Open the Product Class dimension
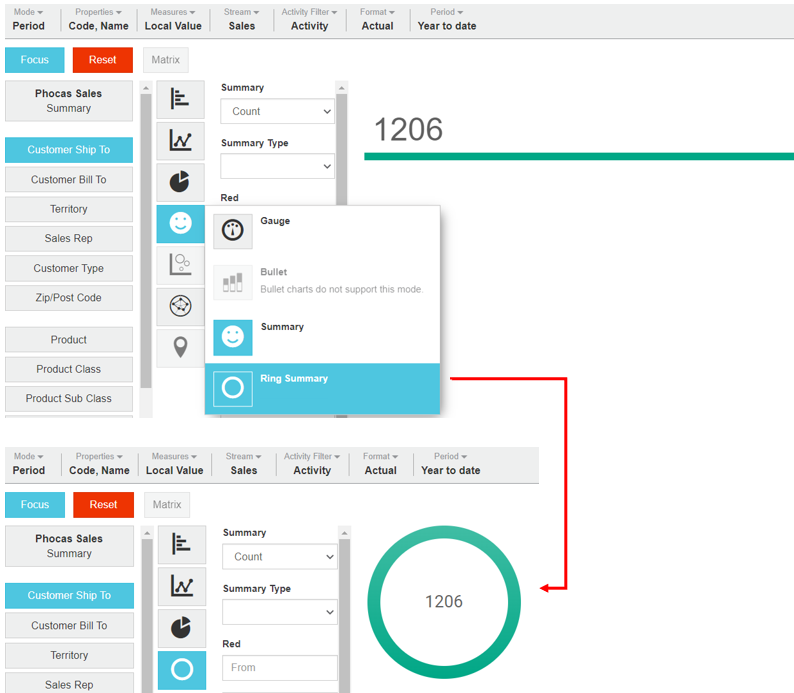The width and height of the screenshot is (794, 693). [69, 369]
